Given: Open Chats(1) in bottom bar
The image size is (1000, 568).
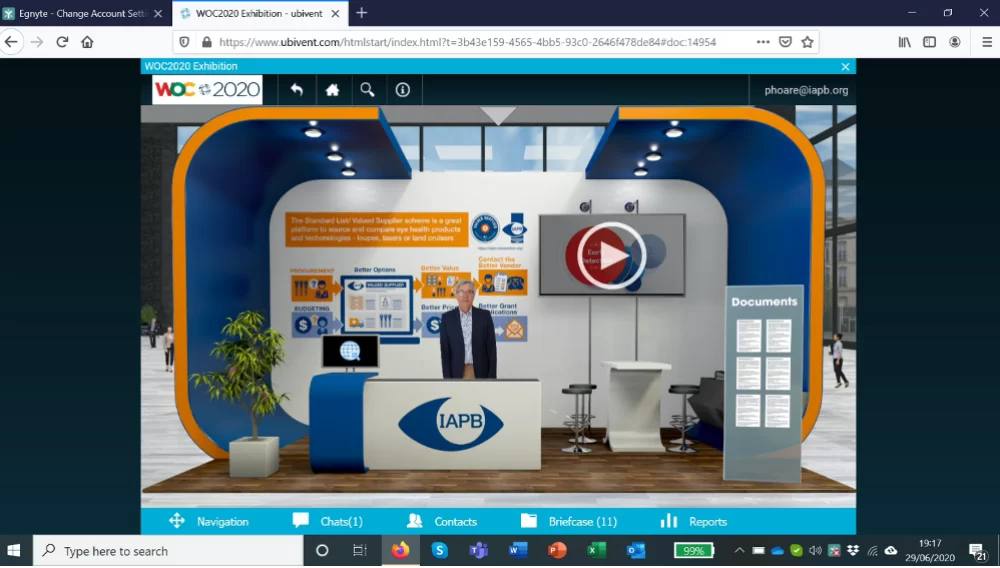Looking at the screenshot, I should tap(328, 521).
